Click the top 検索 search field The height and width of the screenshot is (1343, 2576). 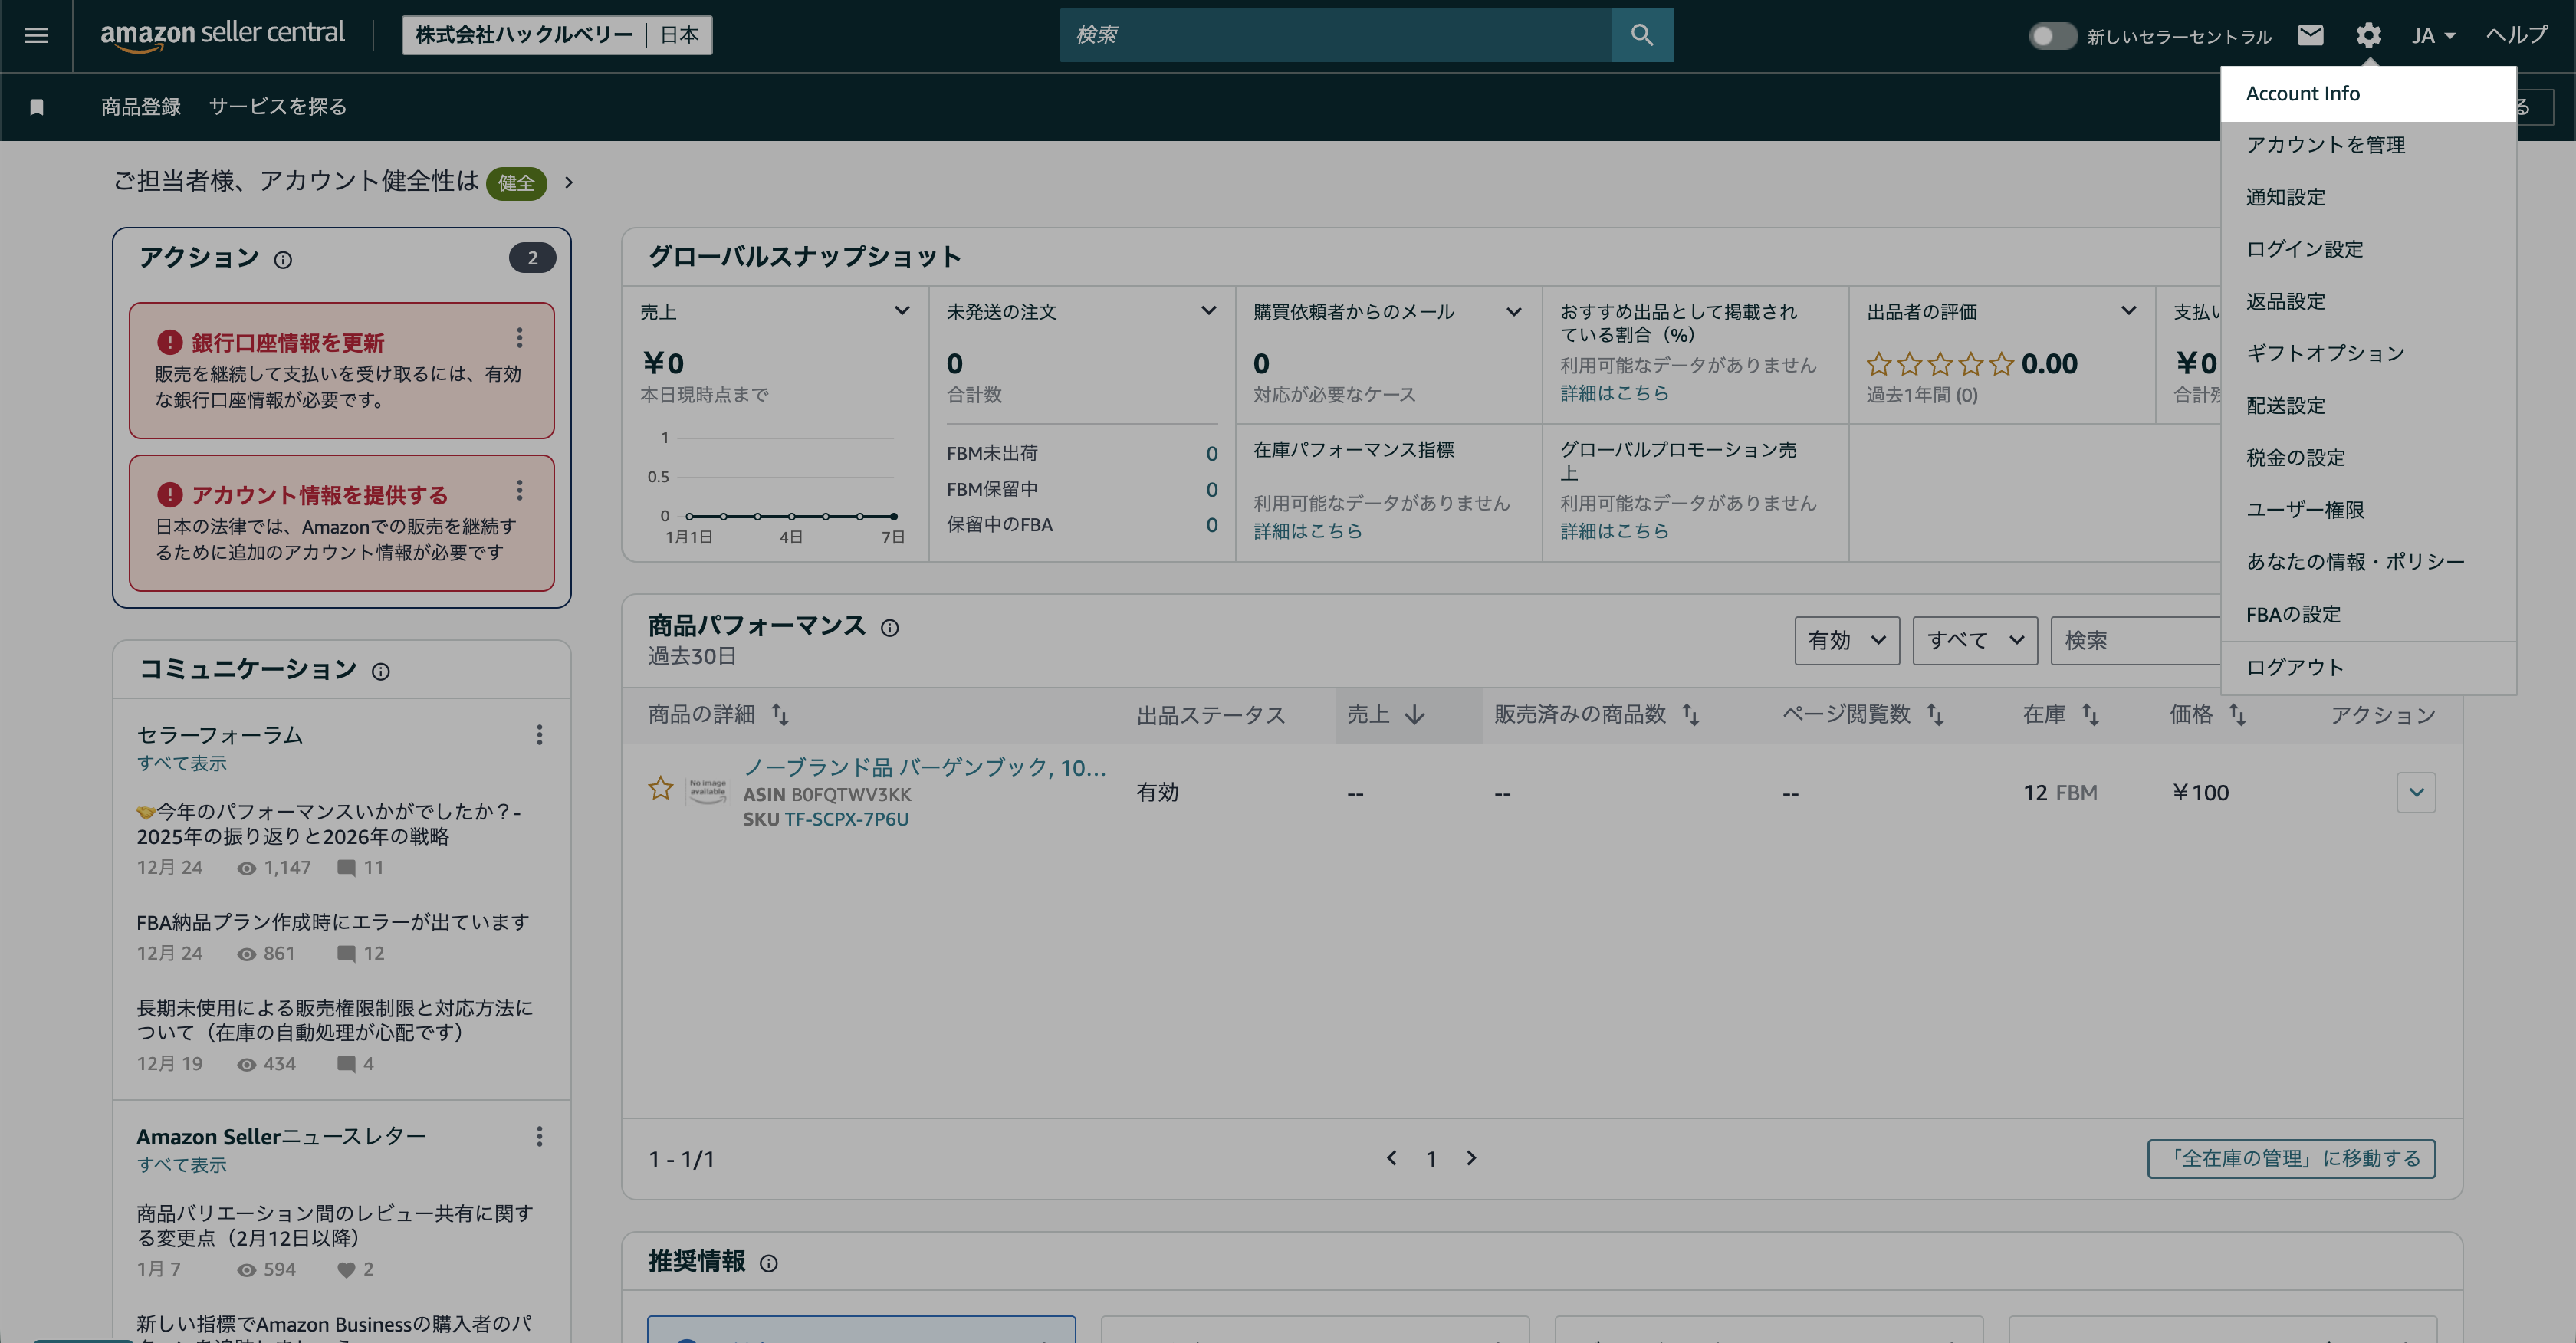[x=1336, y=35]
